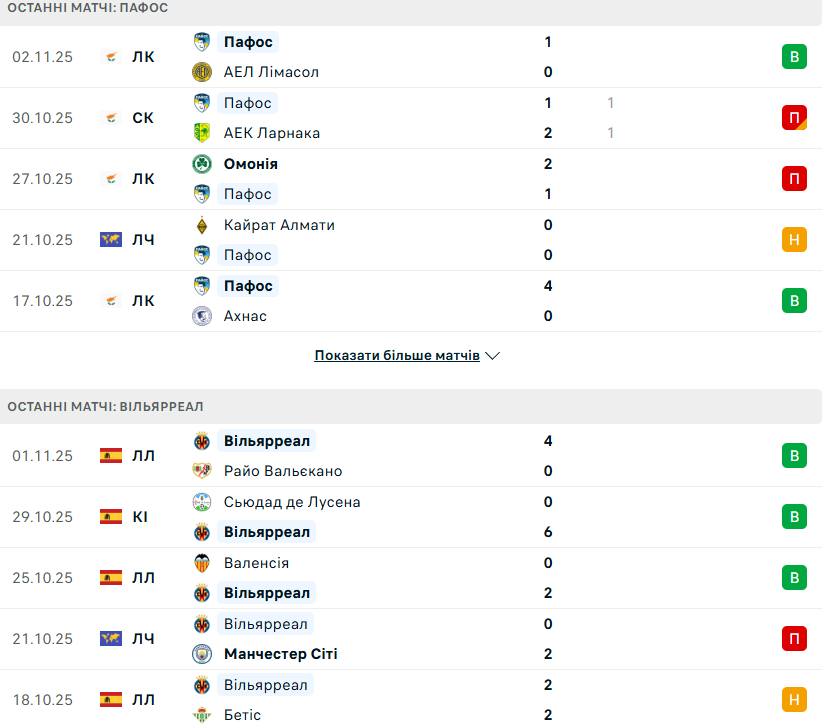825x727 pixels.
Task: Open the Райо Вальєкано team link
Action: (x=283, y=471)
